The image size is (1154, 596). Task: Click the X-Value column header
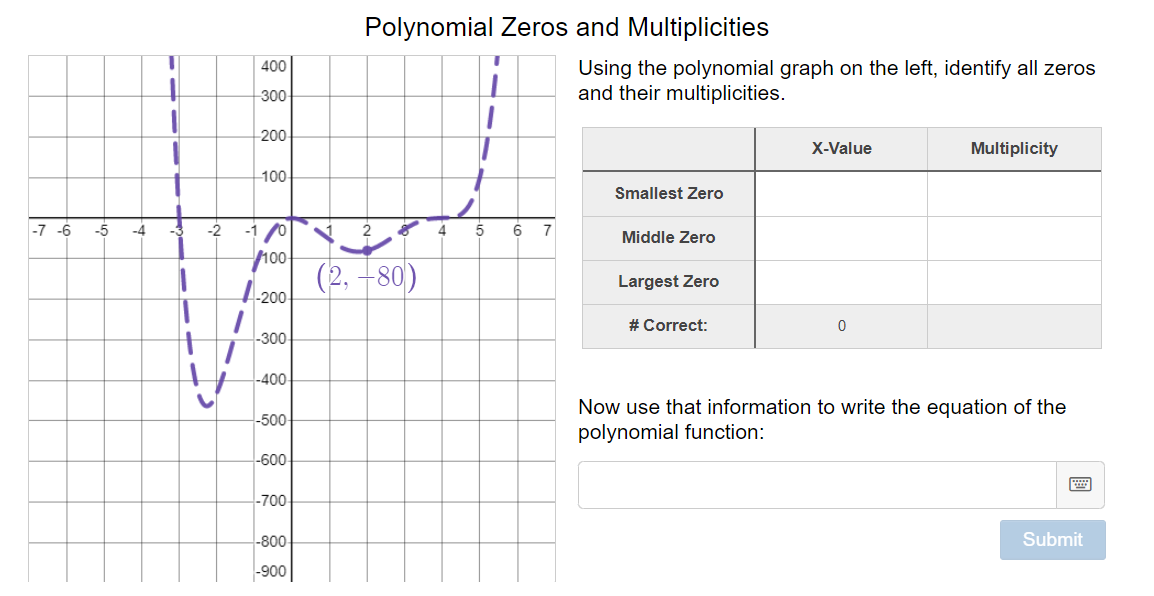tap(841, 148)
